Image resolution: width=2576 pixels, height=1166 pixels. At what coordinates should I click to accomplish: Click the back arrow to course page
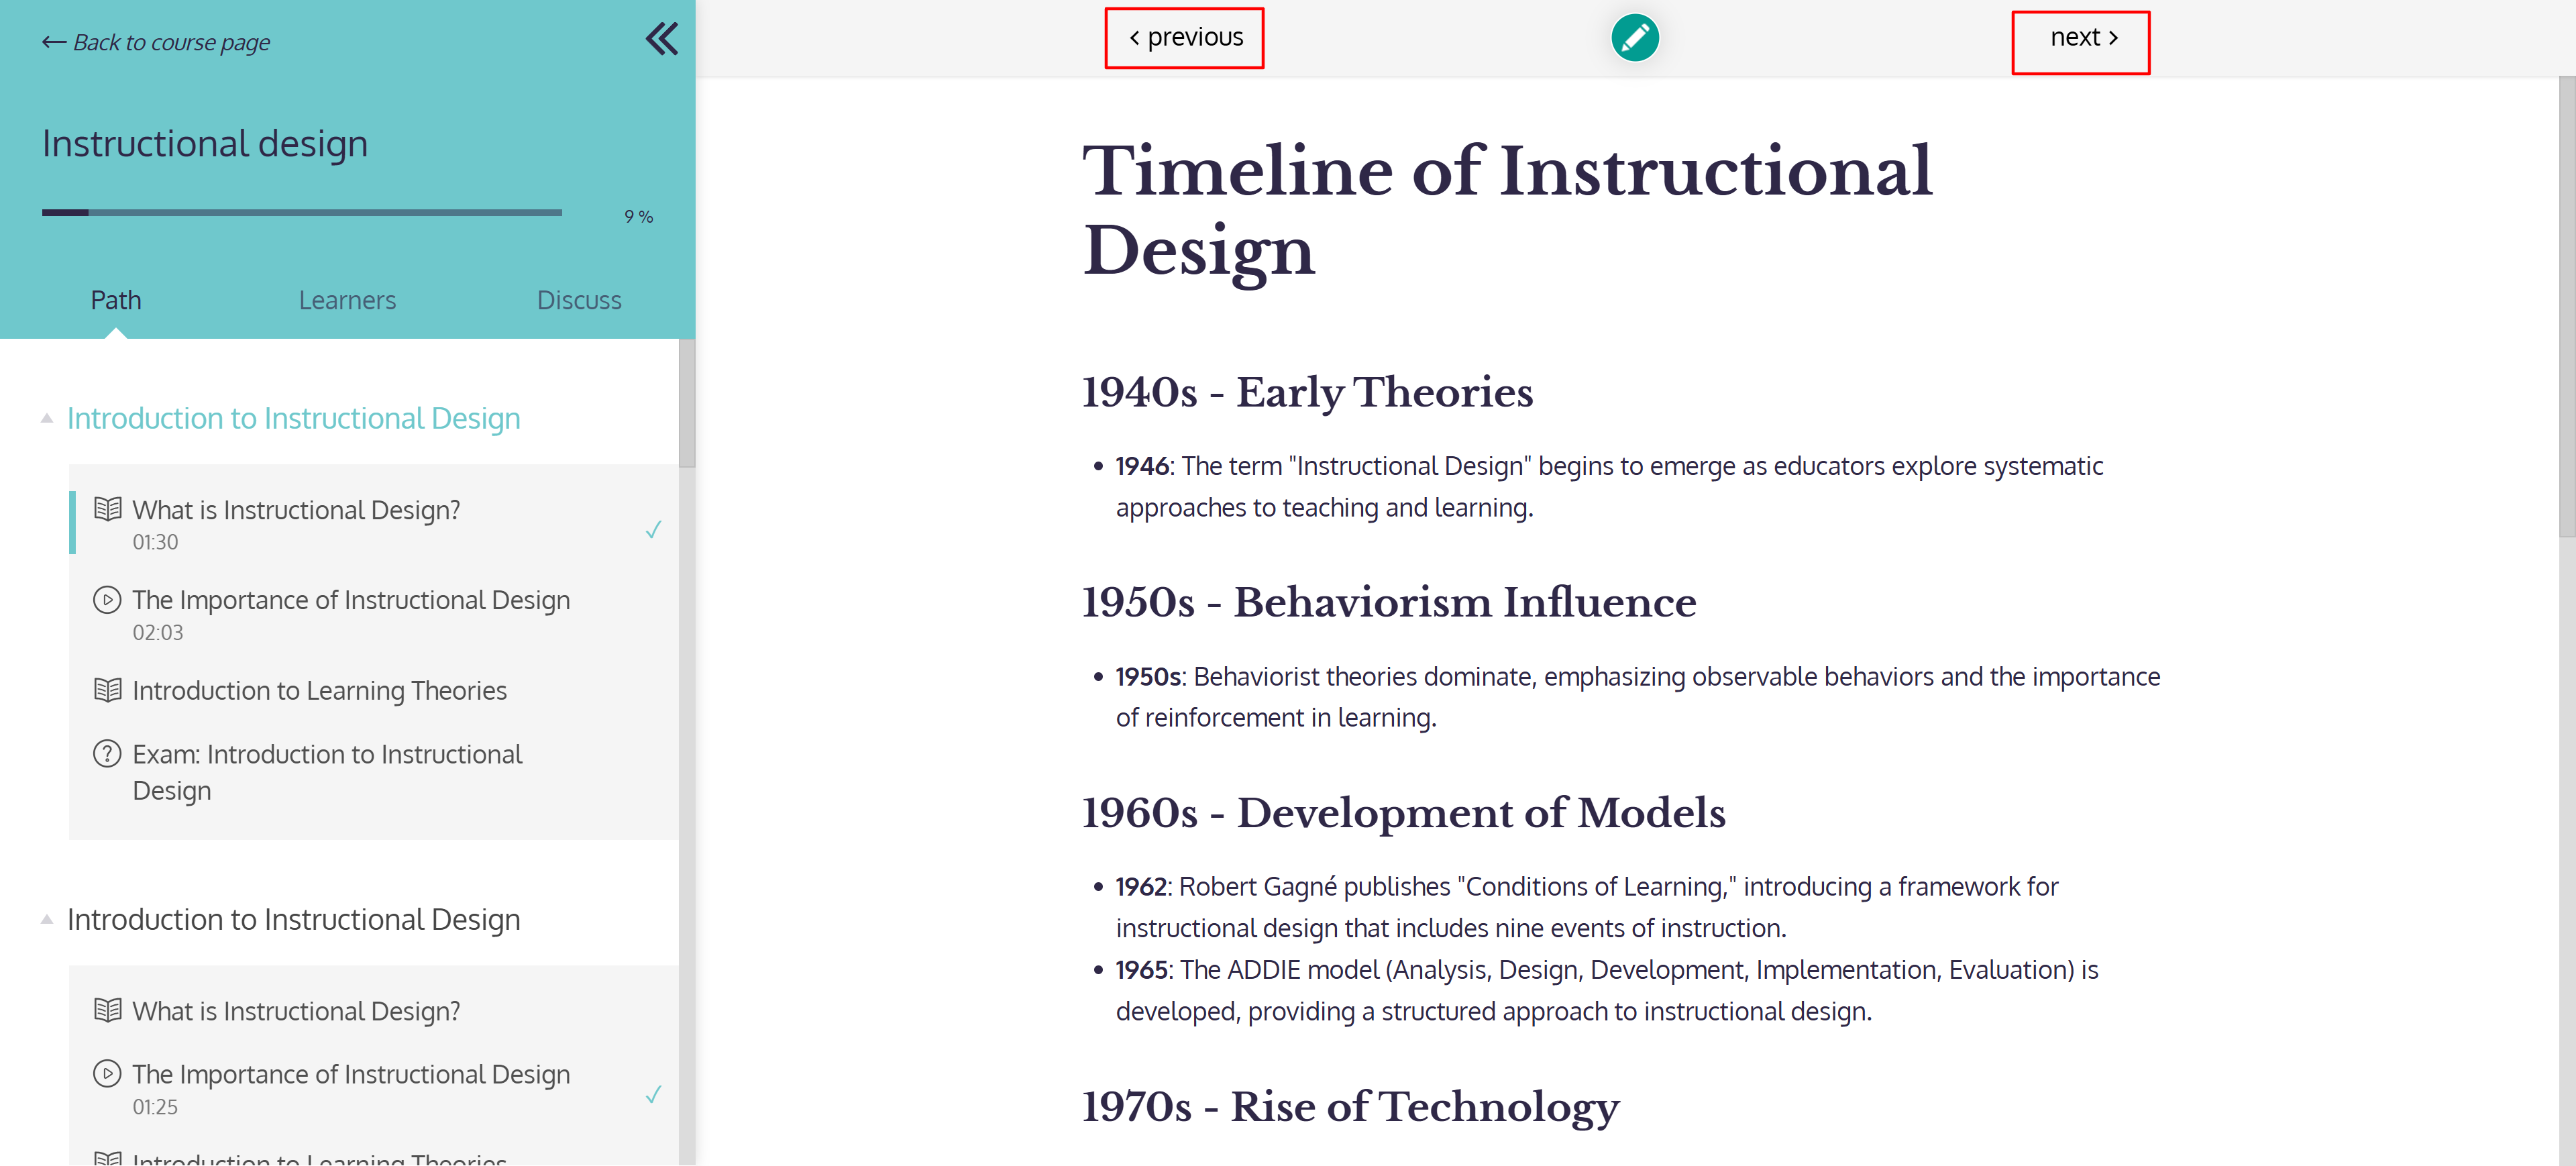click(54, 42)
